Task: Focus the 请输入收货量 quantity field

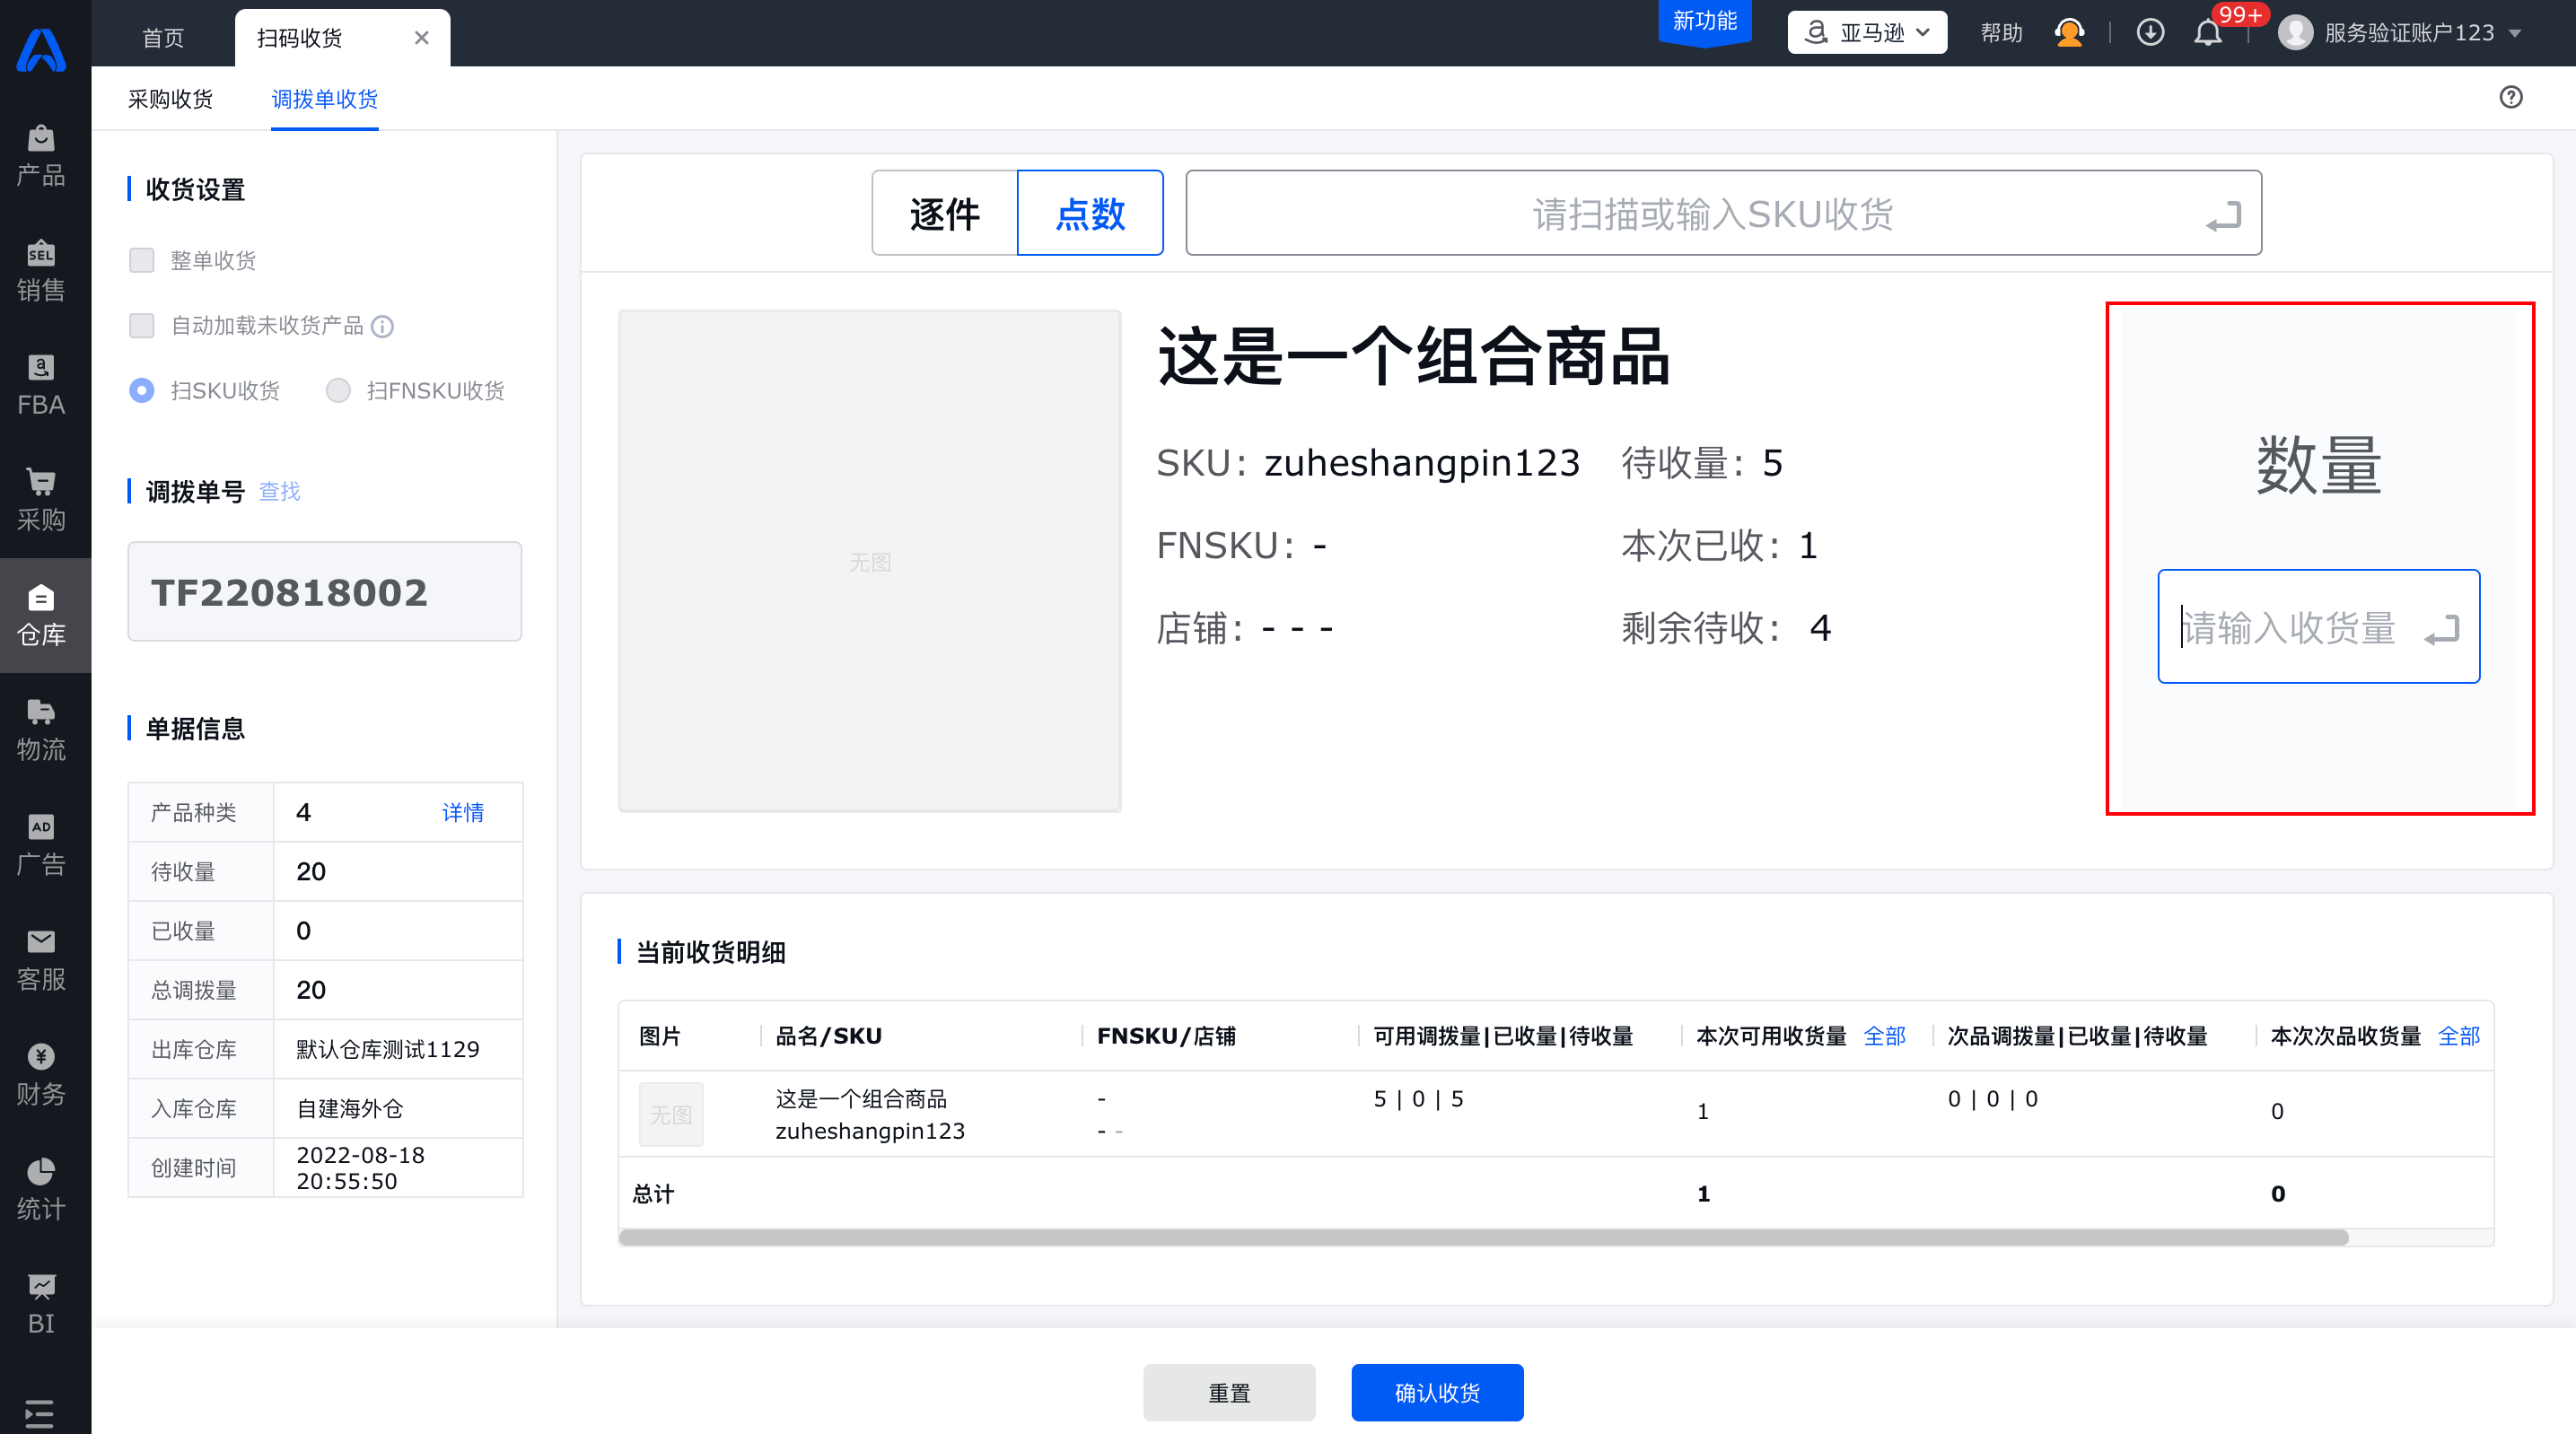Action: click(x=2318, y=627)
